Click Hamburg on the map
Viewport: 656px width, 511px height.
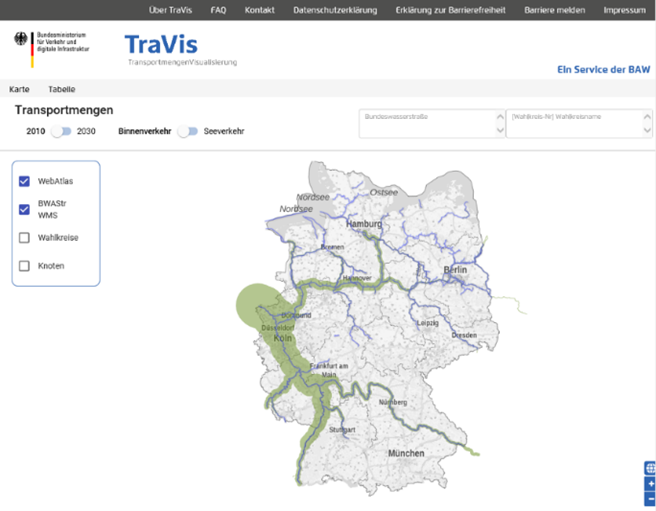(x=364, y=225)
